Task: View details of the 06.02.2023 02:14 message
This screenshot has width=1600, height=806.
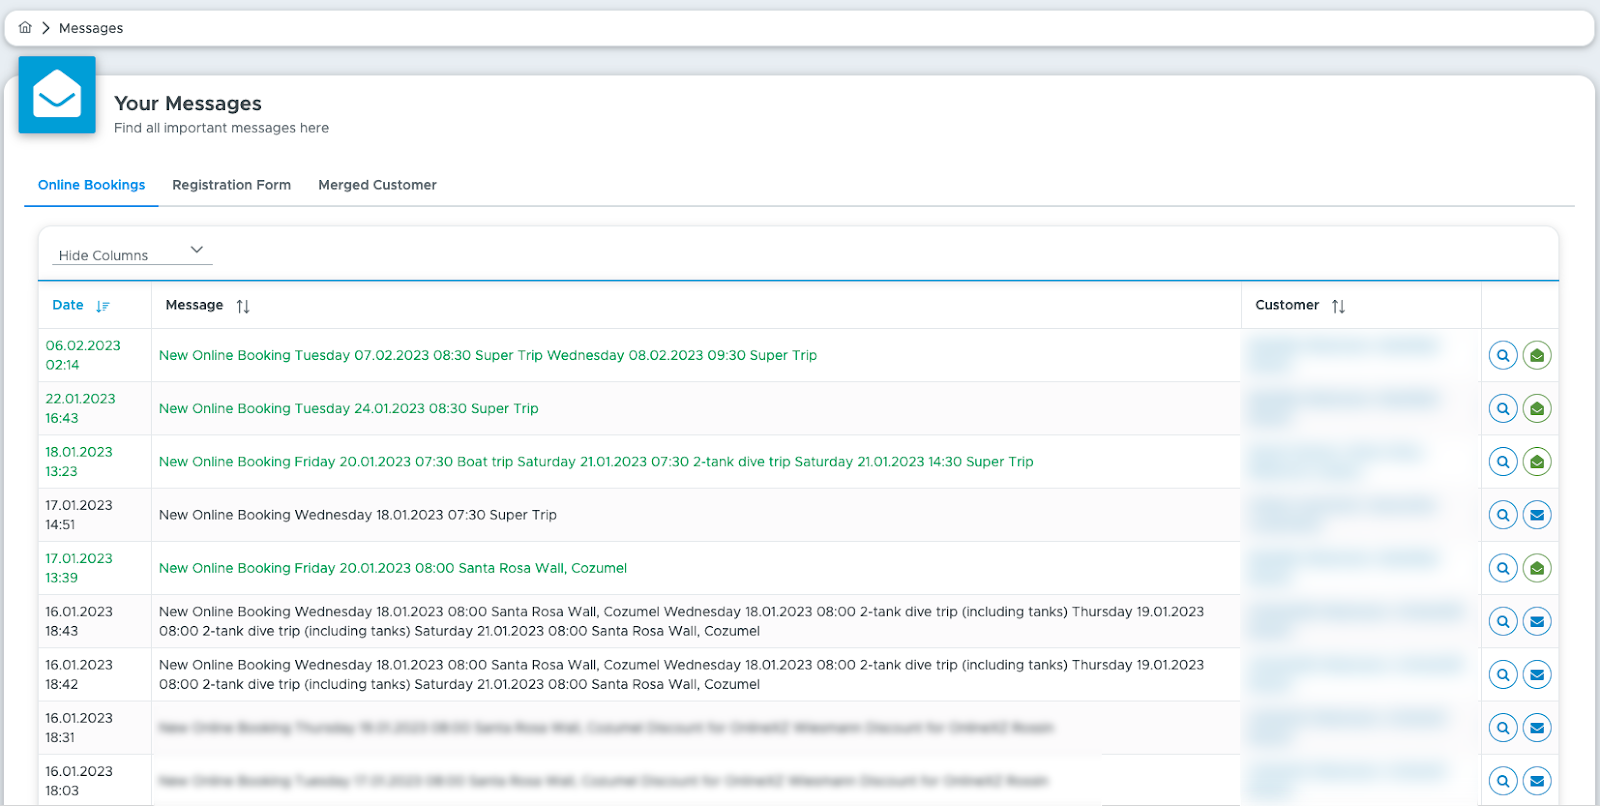Action: pos(1503,355)
